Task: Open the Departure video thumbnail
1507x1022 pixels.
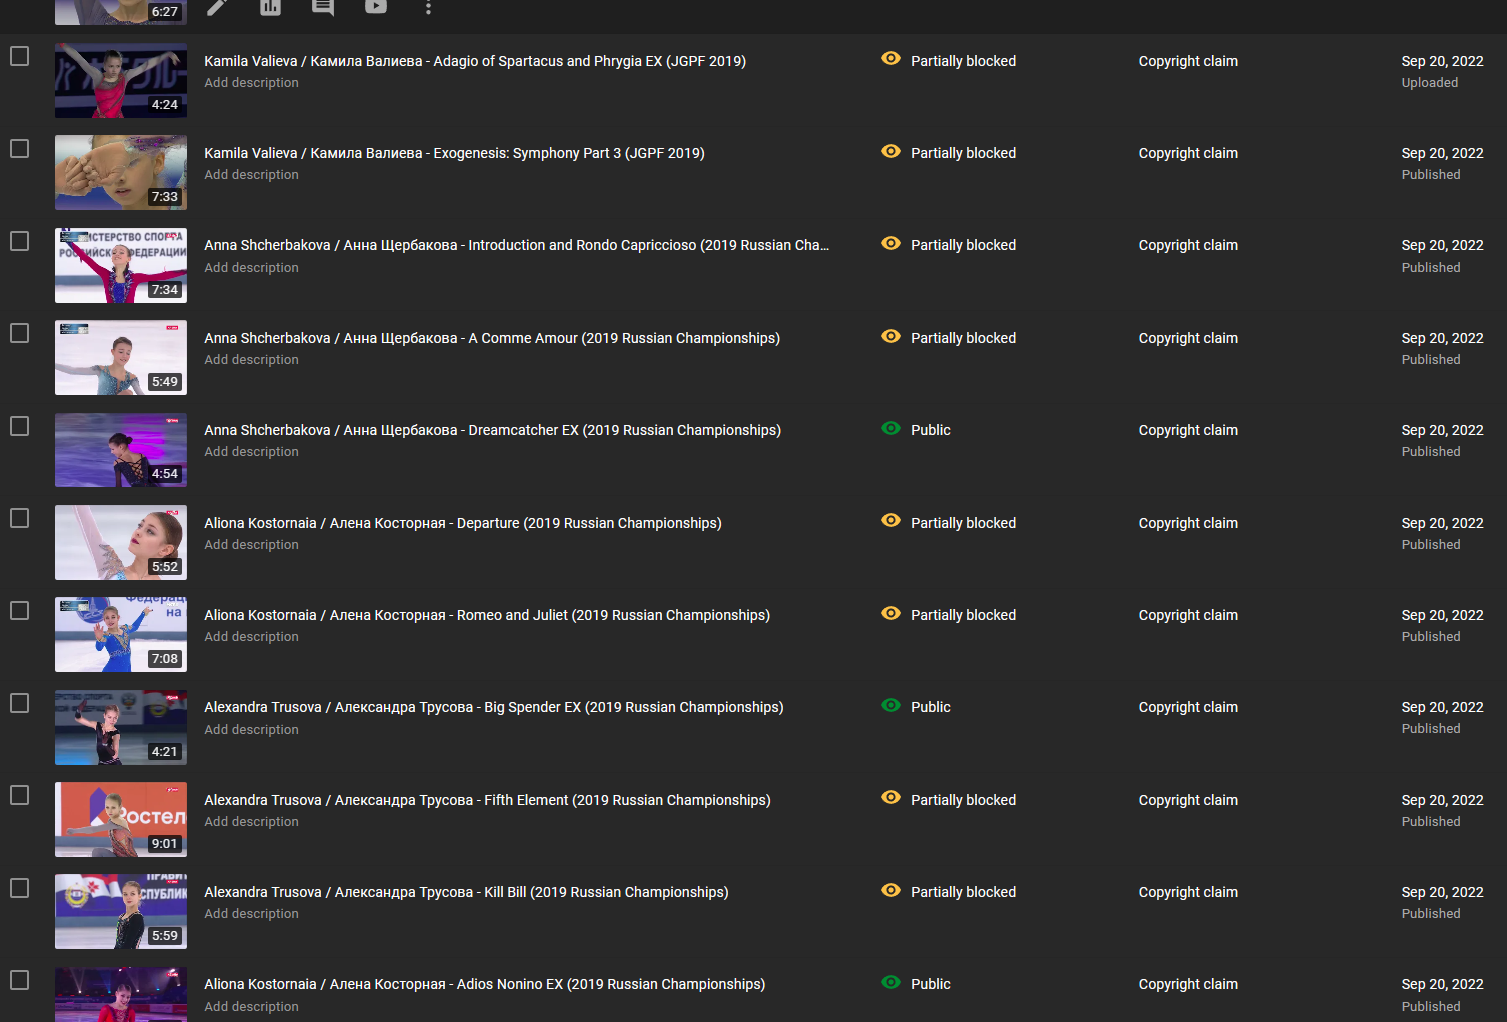Action: [x=121, y=542]
